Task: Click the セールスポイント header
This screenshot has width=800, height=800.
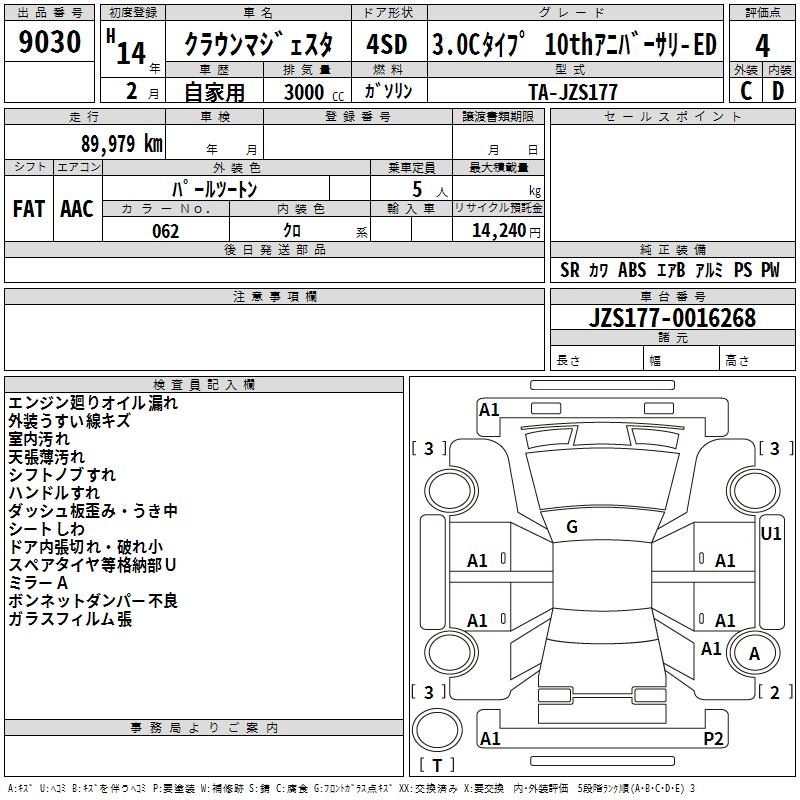Action: coord(672,116)
